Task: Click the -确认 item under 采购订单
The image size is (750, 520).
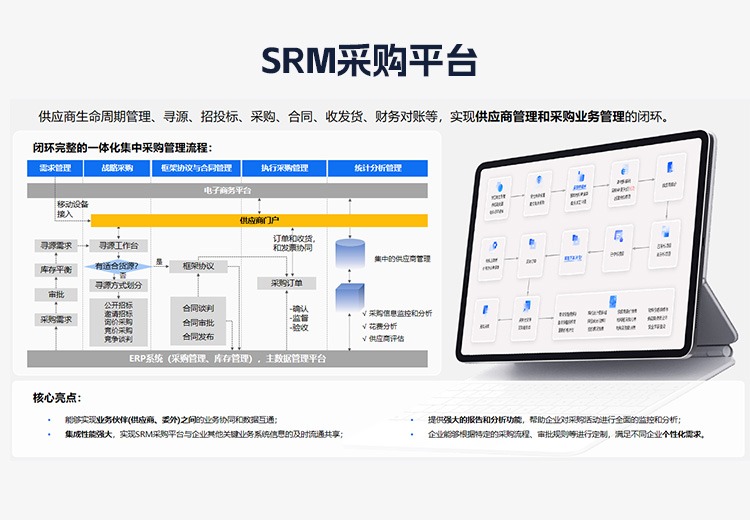Action: [x=299, y=309]
